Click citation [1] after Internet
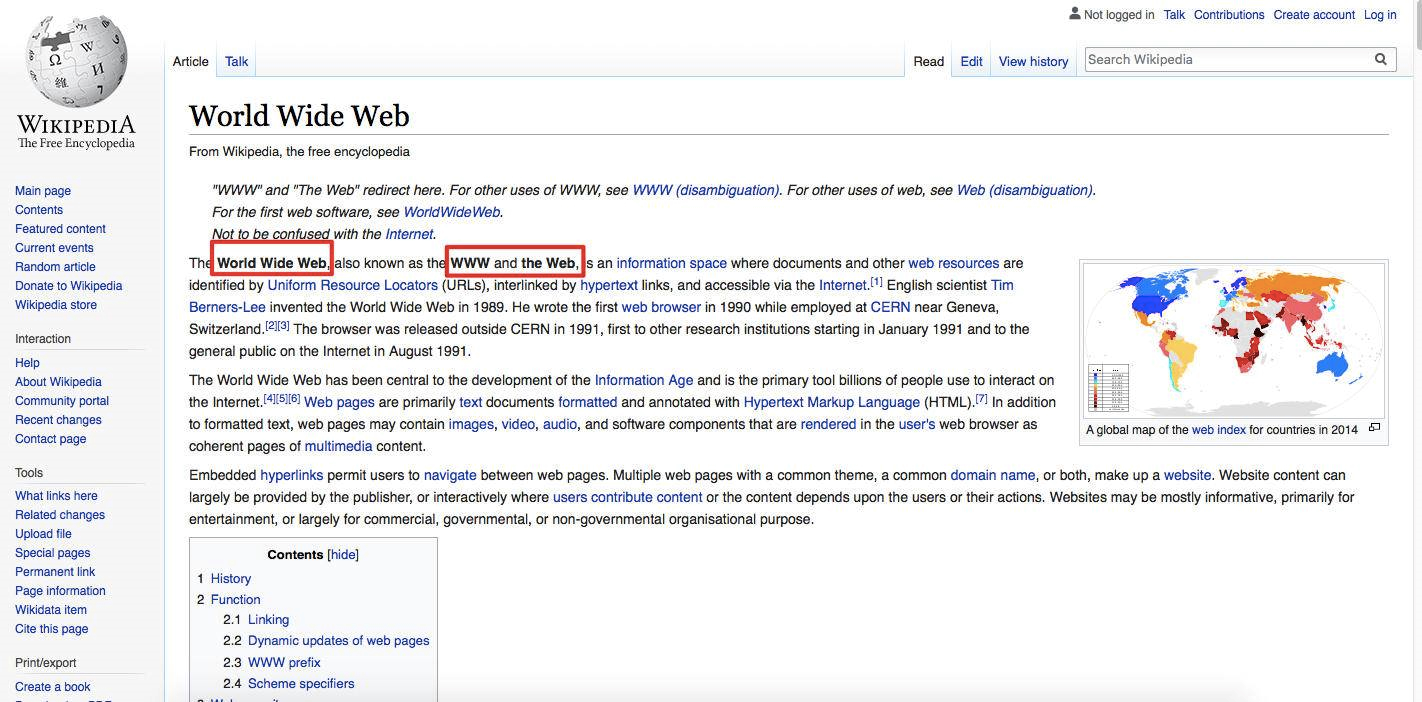The width and height of the screenshot is (1422, 702). click(876, 282)
